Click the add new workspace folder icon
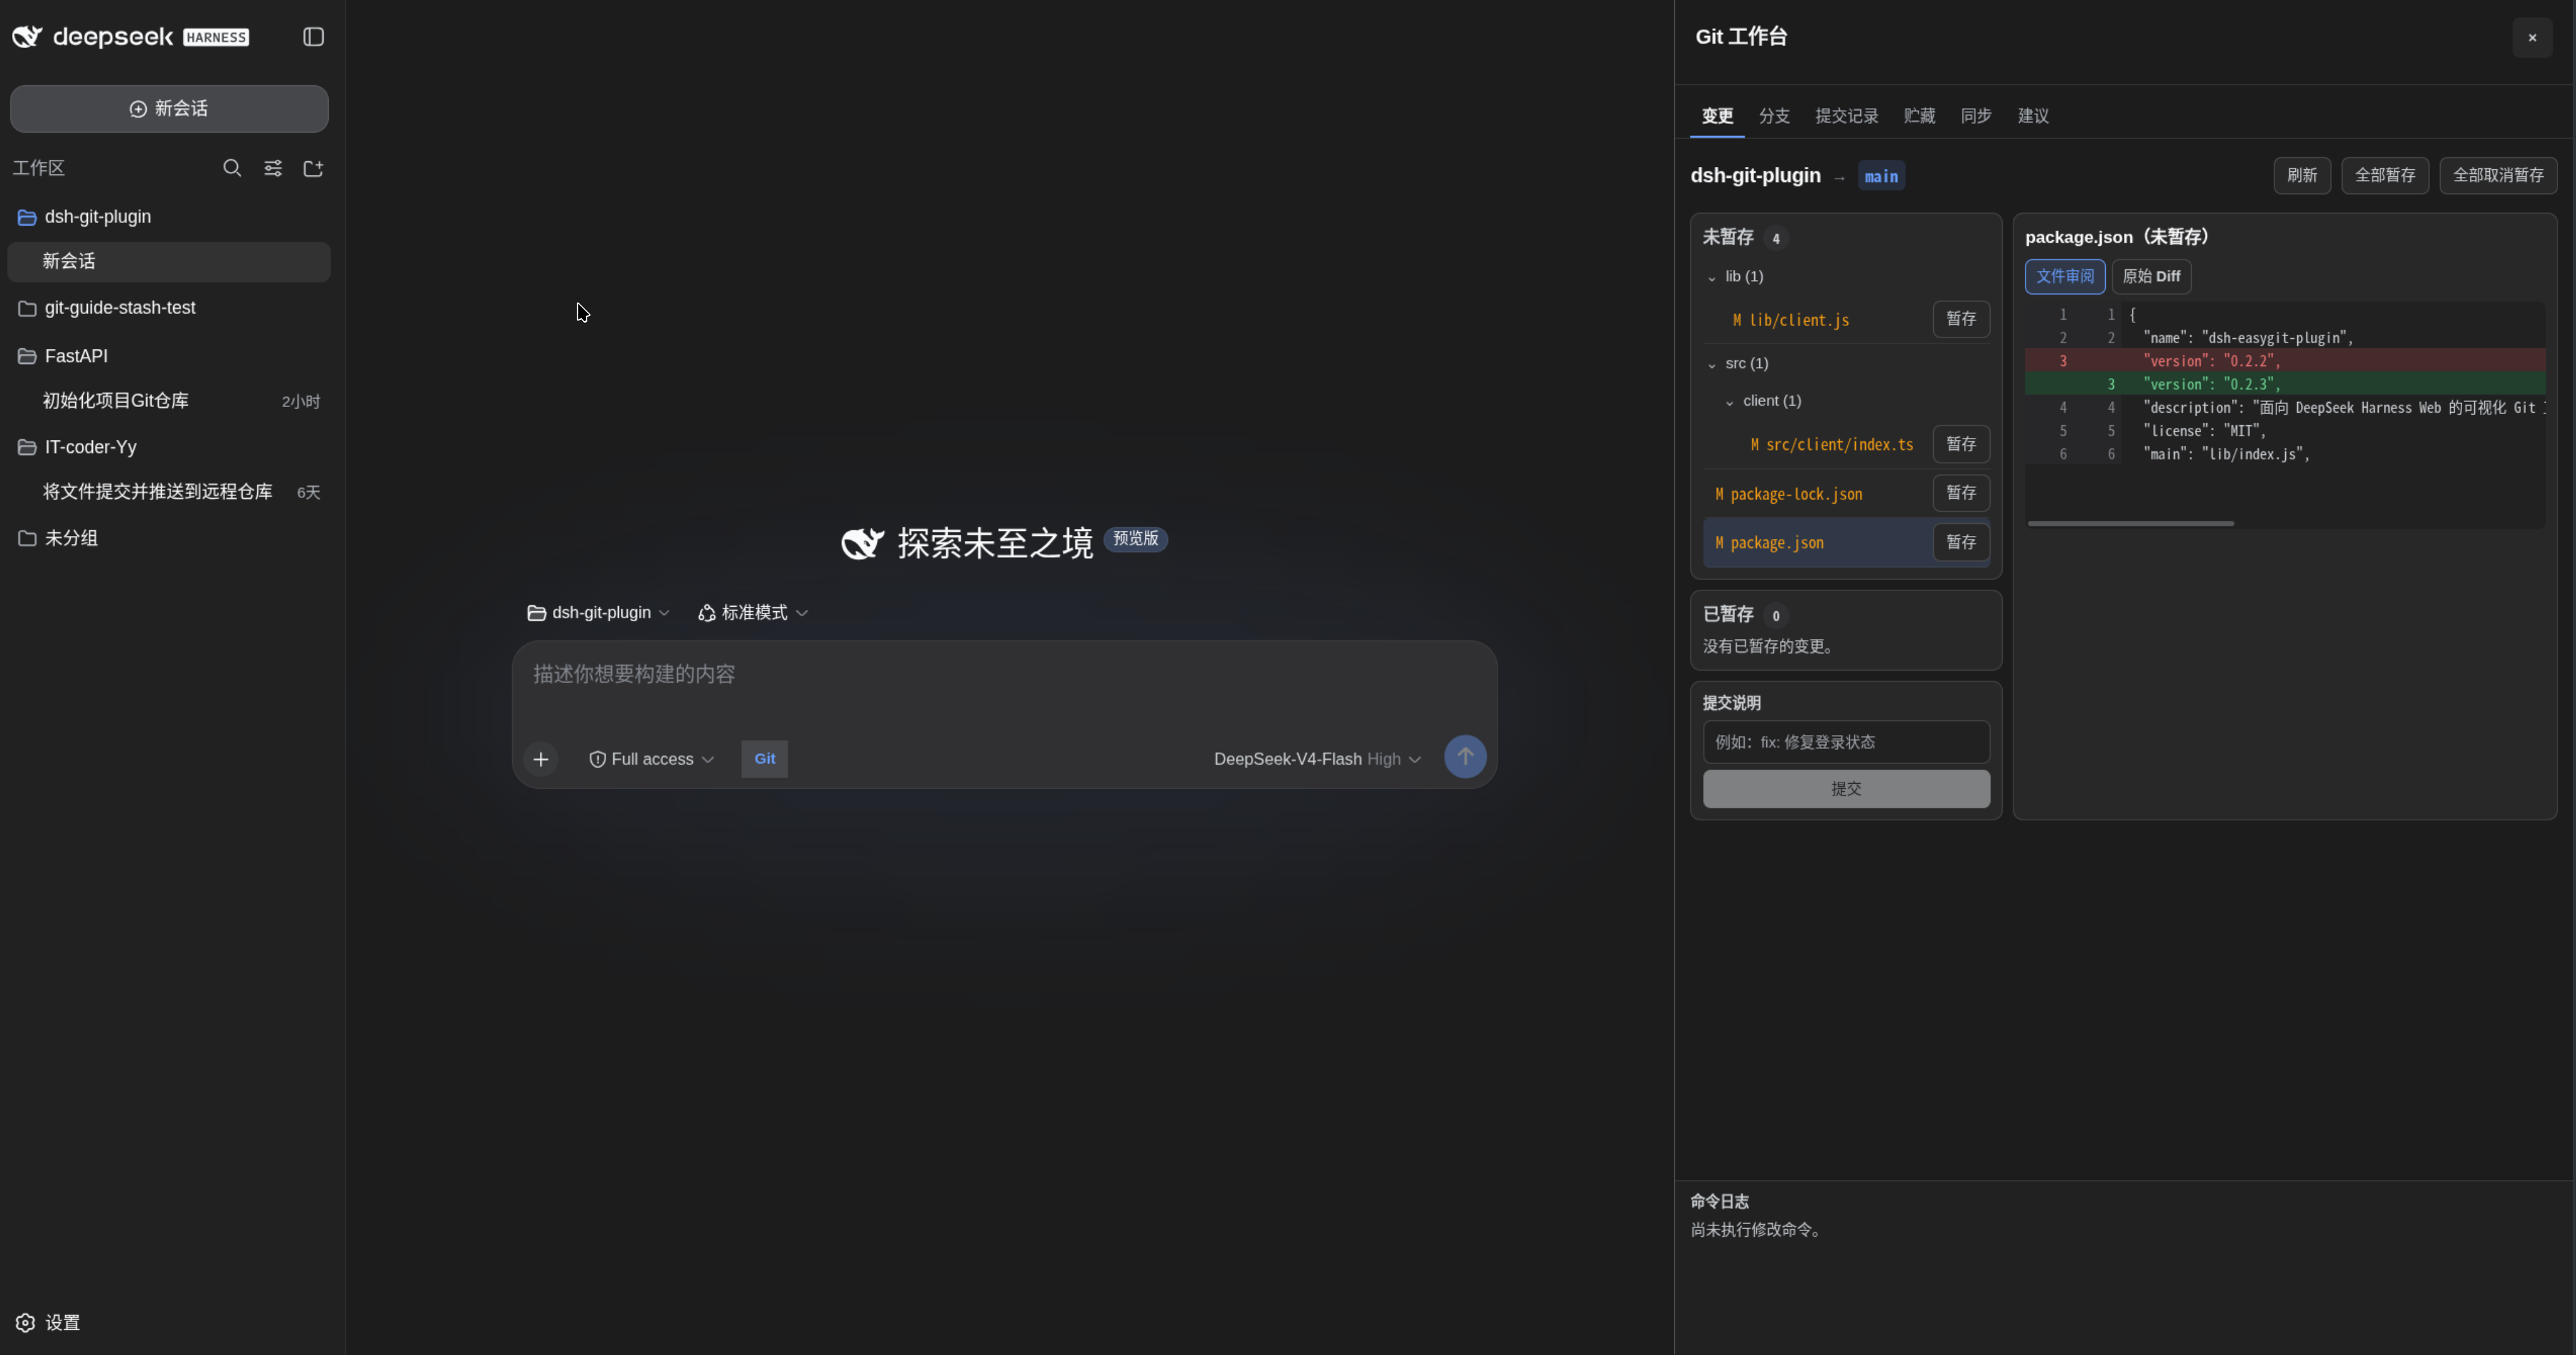Screen dimensions: 2576x1355 pyautogui.click(x=313, y=168)
